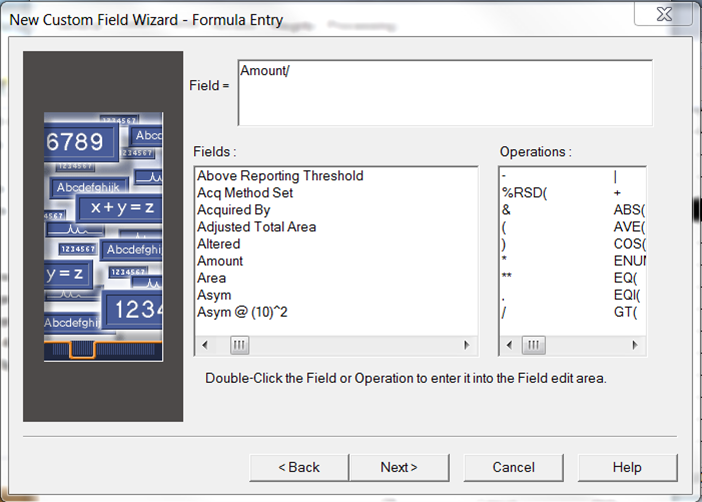702x502 pixels.
Task: Choose the EQ( function
Action: [625, 278]
